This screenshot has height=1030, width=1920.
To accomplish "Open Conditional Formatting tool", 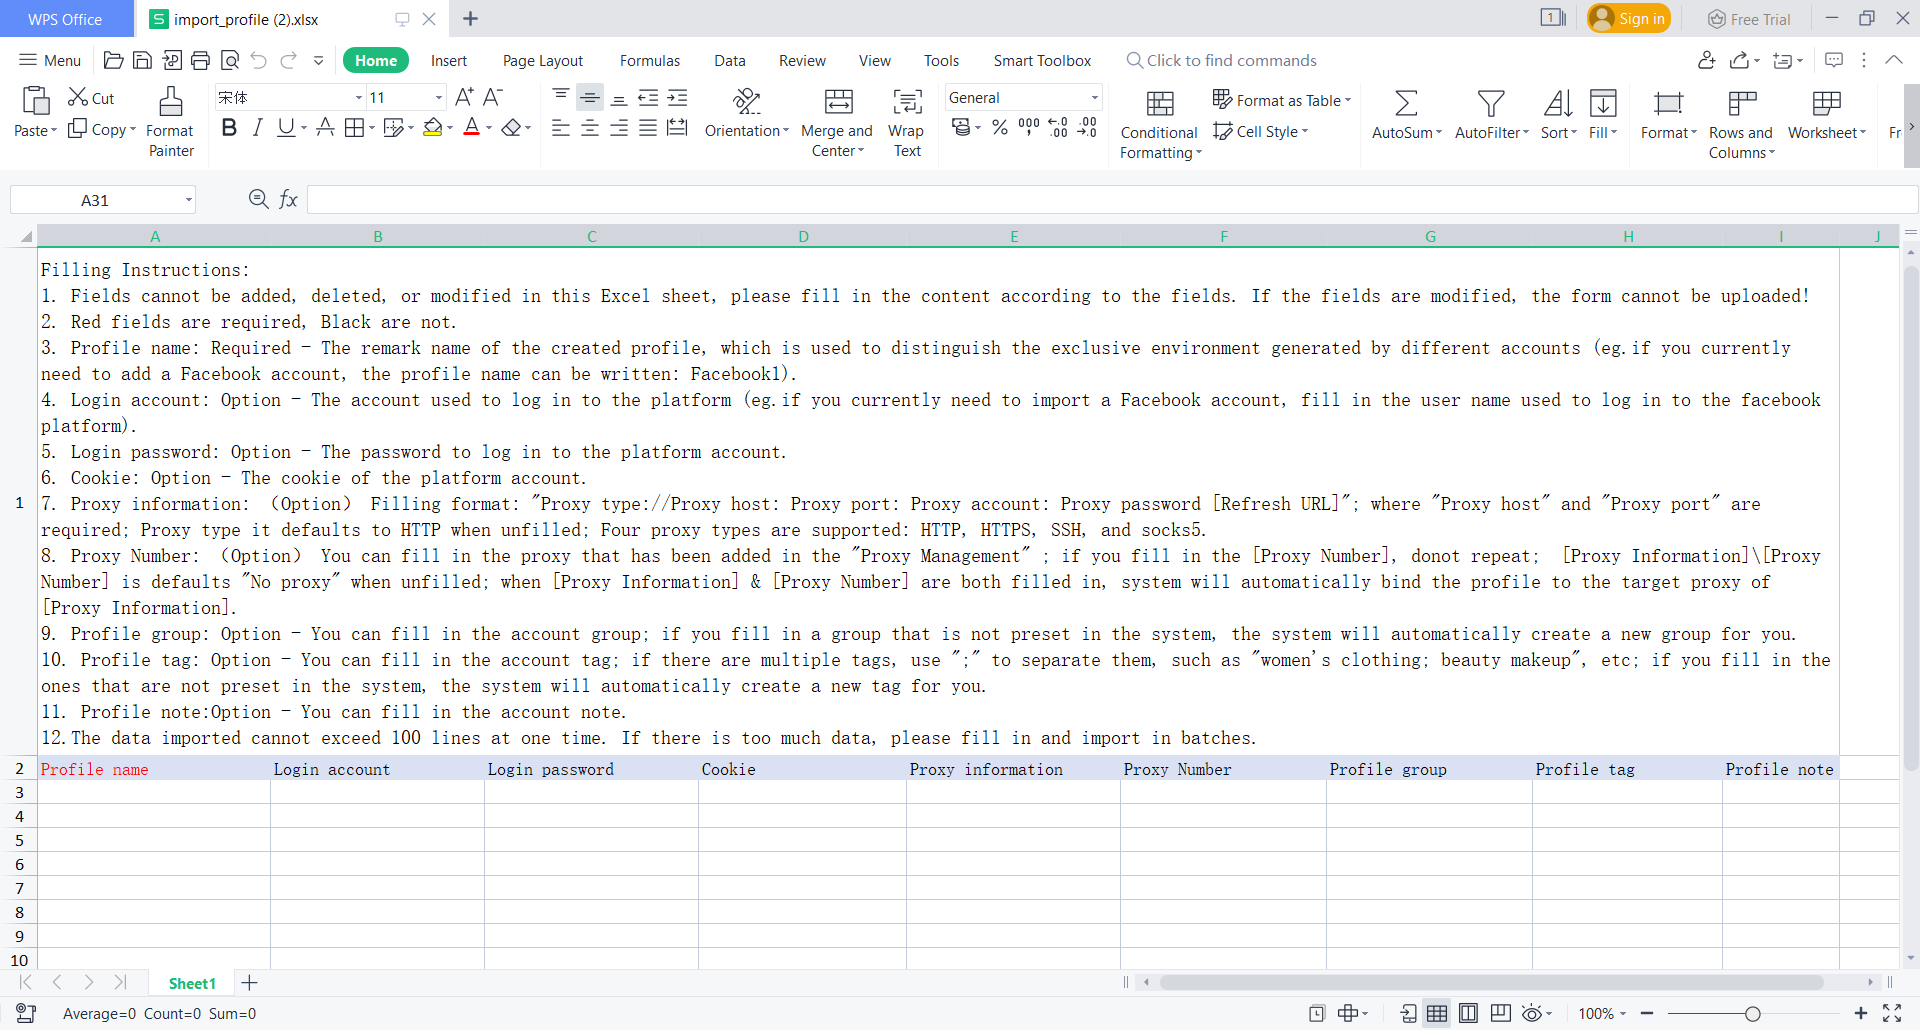I will point(1159,104).
